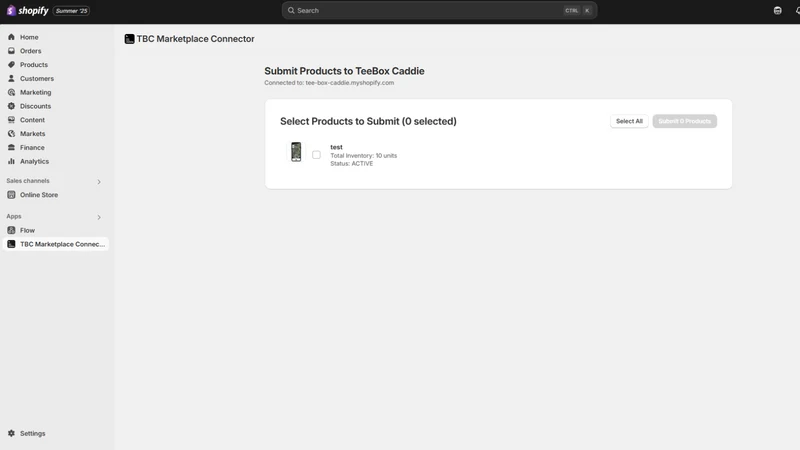Image resolution: width=800 pixels, height=450 pixels.
Task: Focus the Search field in the top bar
Action: [x=439, y=10]
